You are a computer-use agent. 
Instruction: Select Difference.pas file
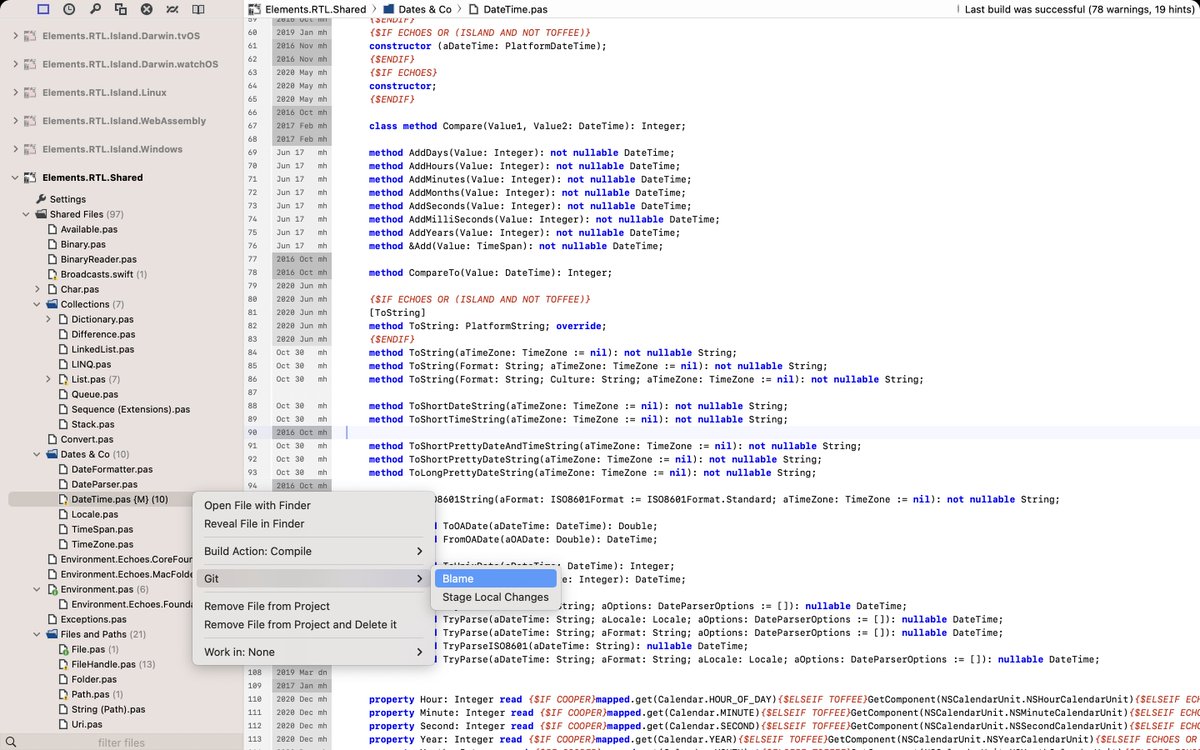[103, 334]
